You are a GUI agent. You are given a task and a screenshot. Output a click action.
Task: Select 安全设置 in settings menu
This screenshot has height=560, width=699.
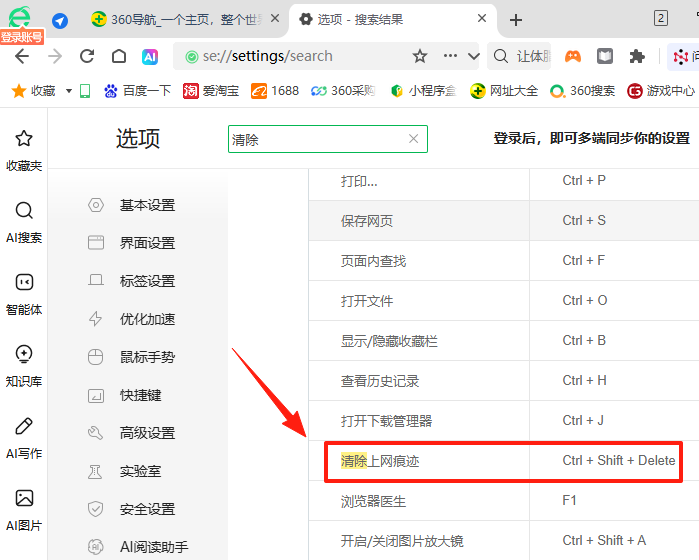click(132, 509)
